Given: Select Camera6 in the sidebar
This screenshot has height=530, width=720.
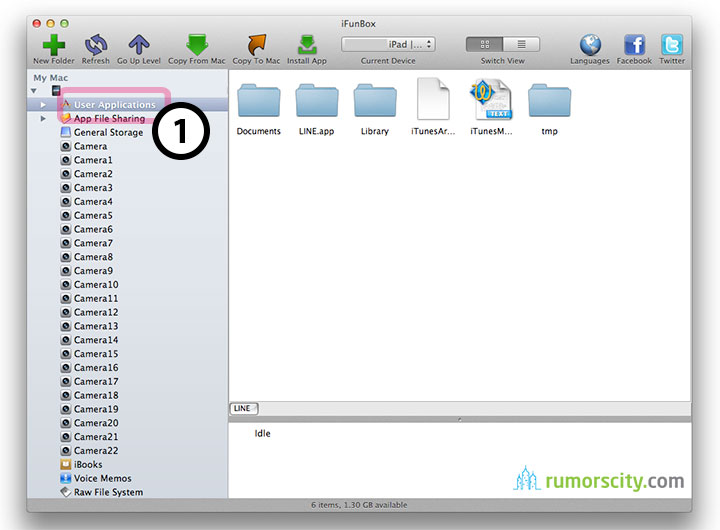Looking at the screenshot, I should (93, 229).
